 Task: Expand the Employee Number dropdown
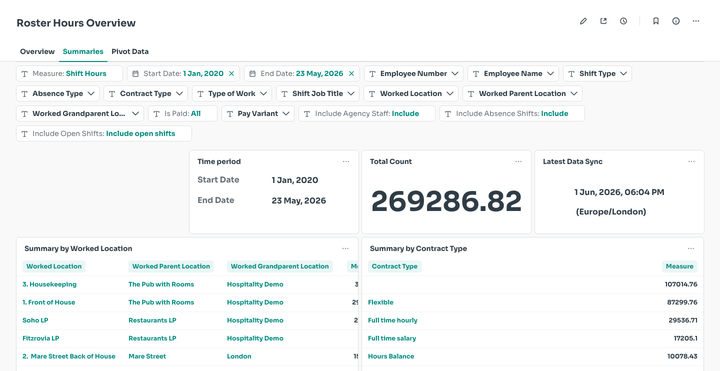[x=414, y=73]
